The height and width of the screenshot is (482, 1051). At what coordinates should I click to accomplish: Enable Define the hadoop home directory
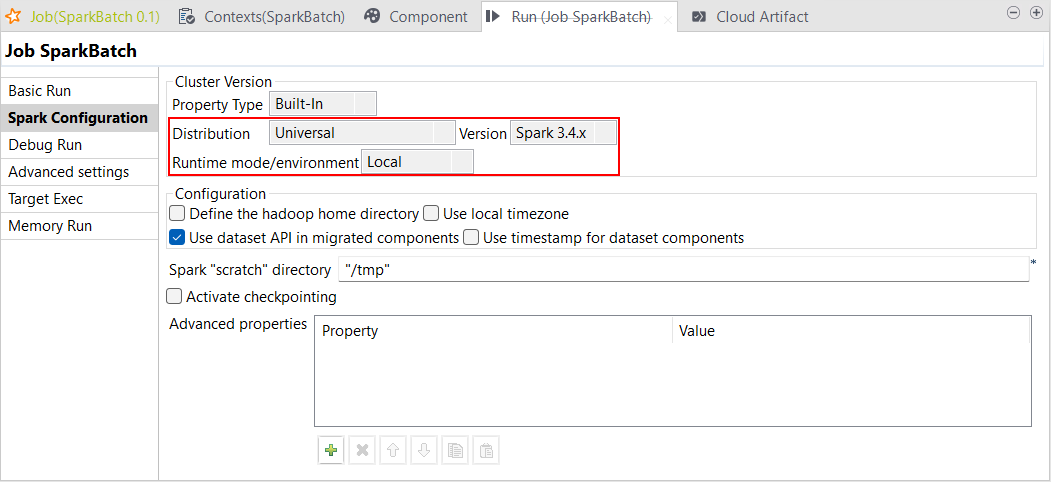coord(177,214)
